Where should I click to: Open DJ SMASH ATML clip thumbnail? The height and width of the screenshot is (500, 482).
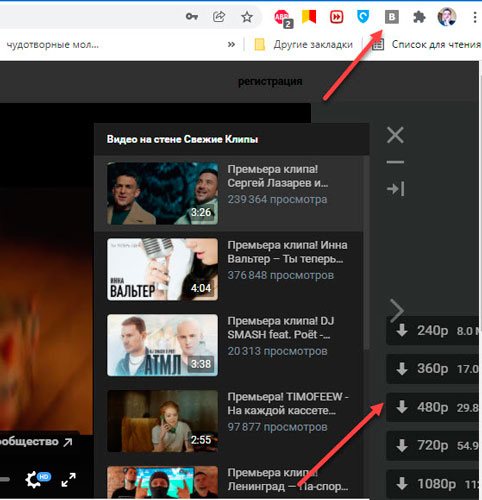[x=162, y=345]
